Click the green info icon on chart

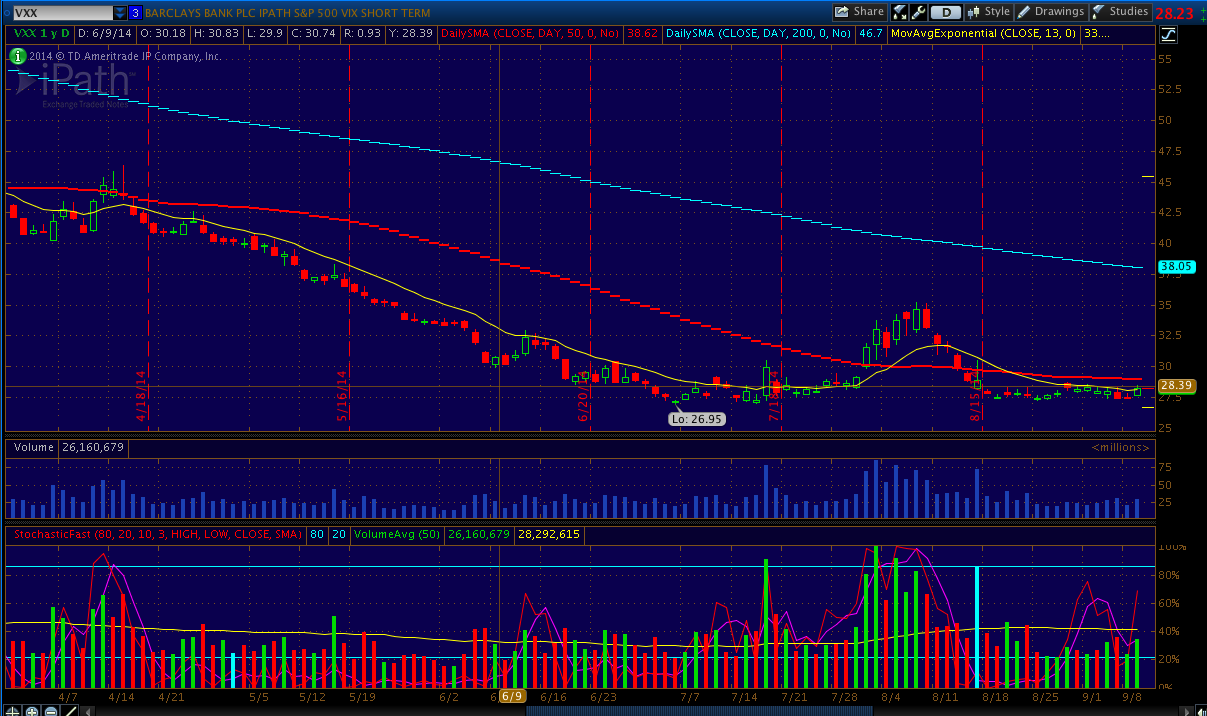point(20,56)
